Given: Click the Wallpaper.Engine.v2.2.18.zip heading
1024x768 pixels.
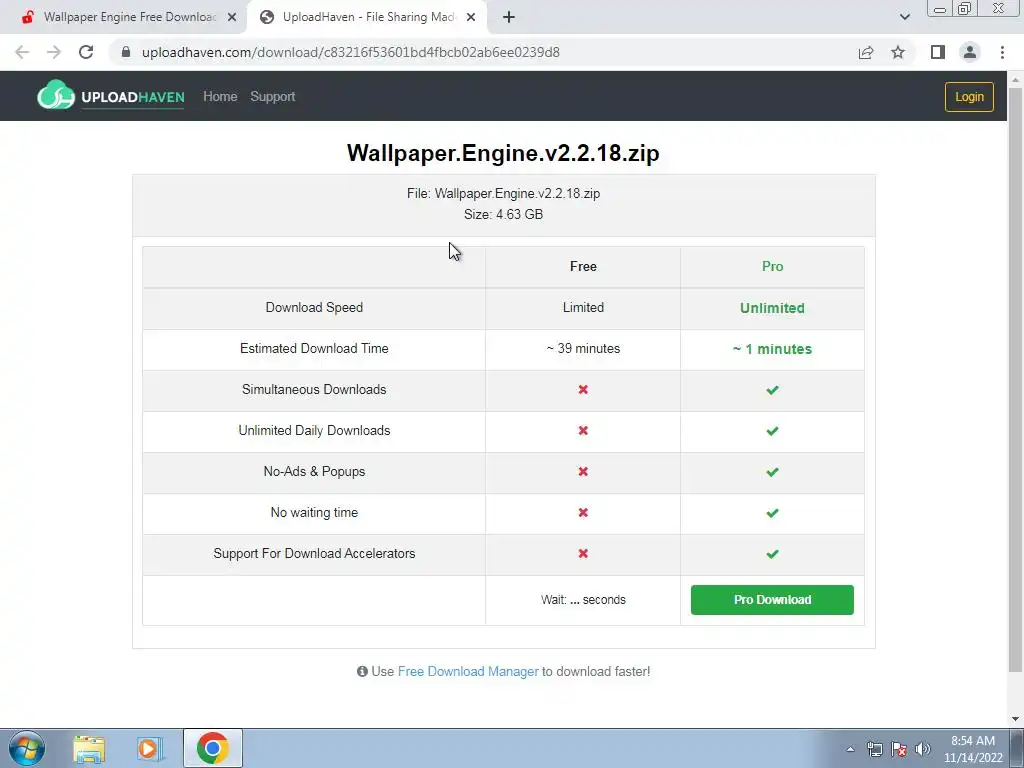Looking at the screenshot, I should click(x=503, y=153).
